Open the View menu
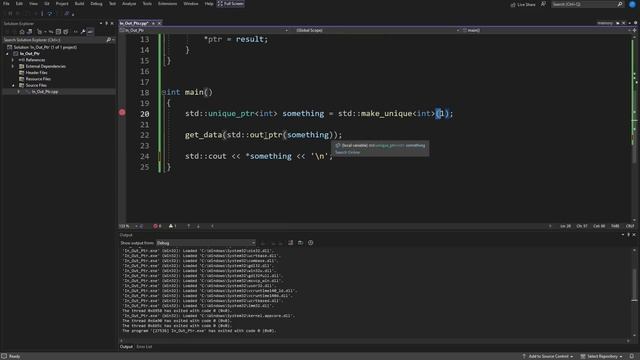The height and width of the screenshot is (360, 640). pos(33,4)
